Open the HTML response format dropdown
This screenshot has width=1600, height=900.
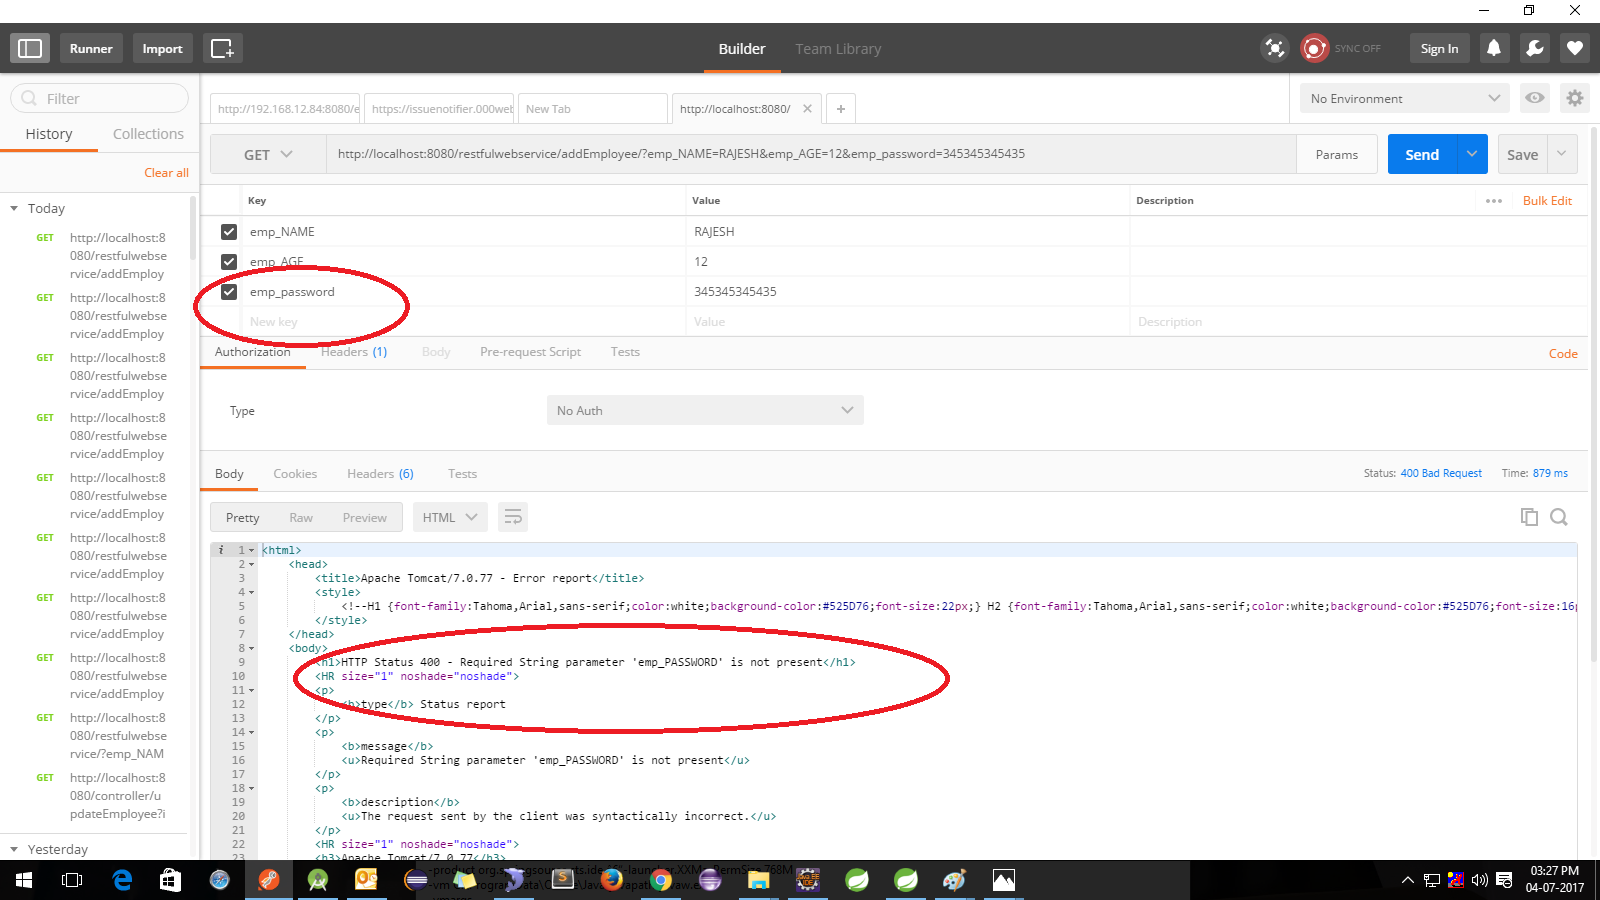(x=449, y=517)
